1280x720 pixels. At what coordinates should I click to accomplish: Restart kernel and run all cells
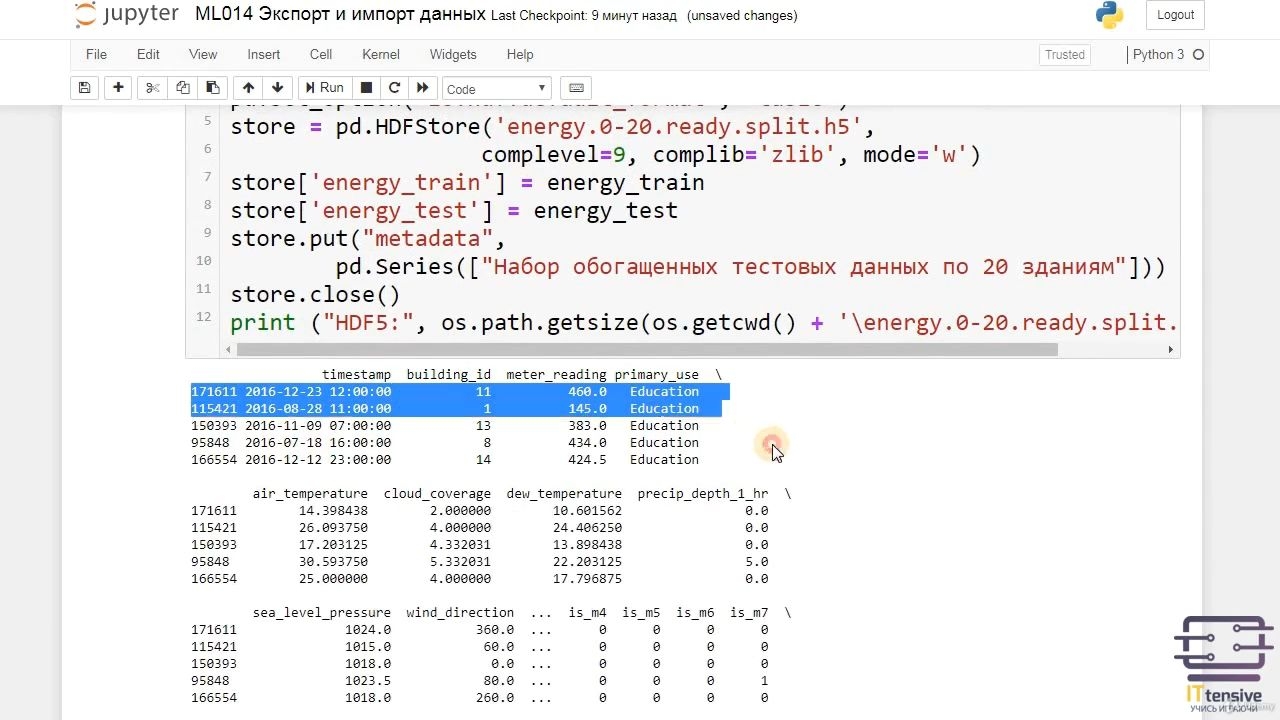(423, 88)
